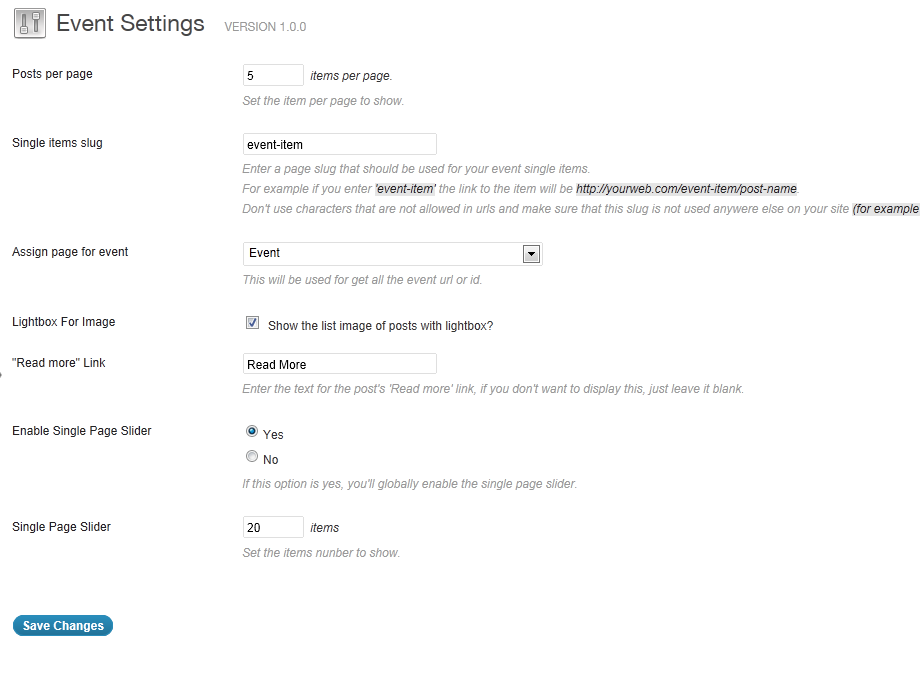This screenshot has height=696, width=920.
Task: Click the Single Page Slider items field
Action: click(273, 527)
